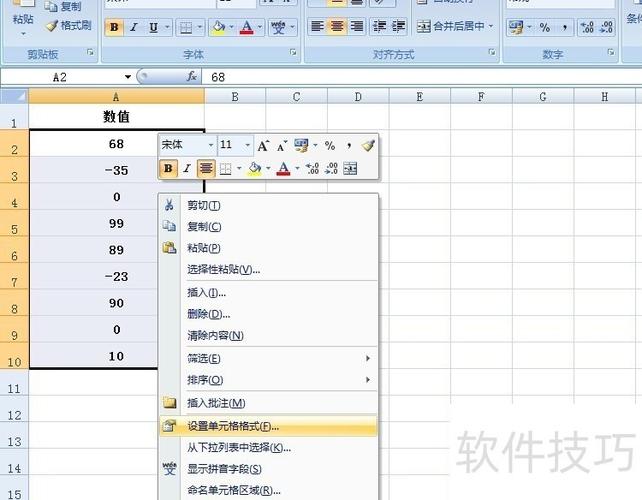Click format painter brush in mini toolbar

(368, 145)
